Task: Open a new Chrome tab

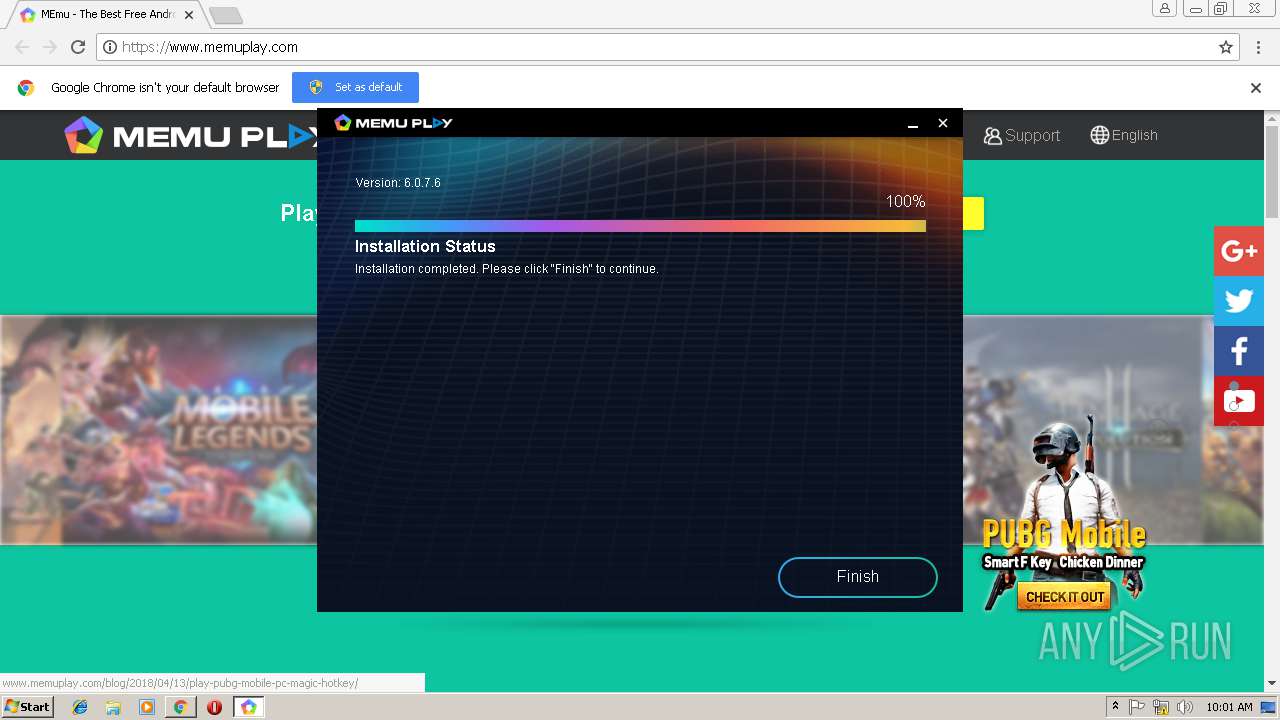Action: click(226, 16)
